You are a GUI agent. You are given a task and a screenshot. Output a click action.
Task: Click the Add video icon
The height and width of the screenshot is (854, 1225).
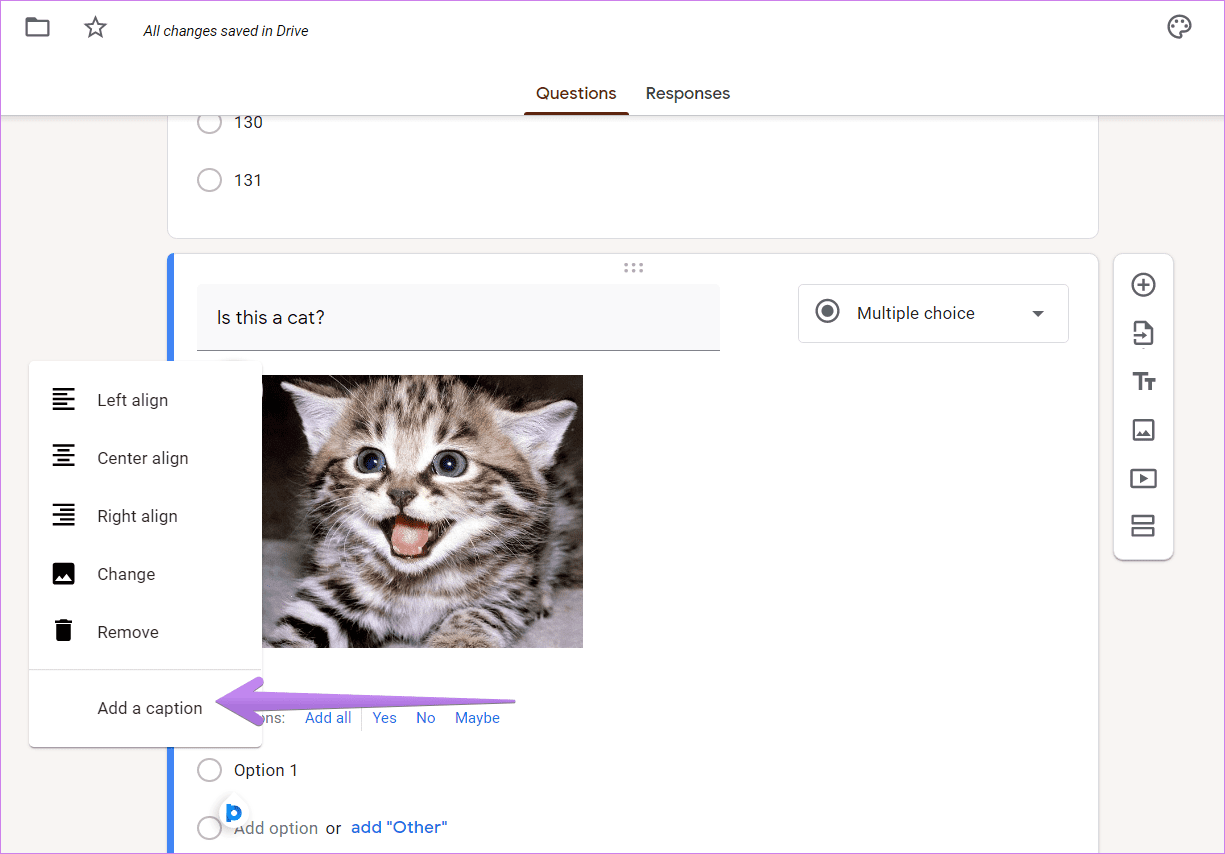[1143, 478]
